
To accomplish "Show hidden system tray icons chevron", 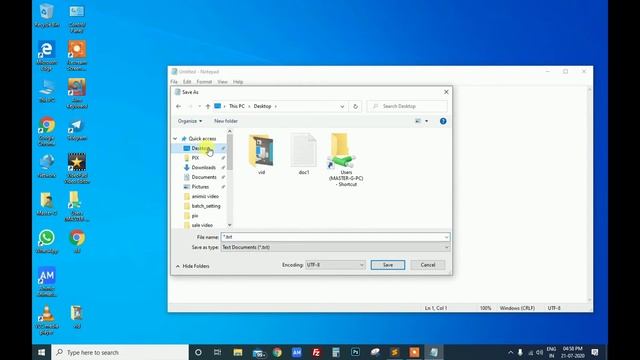I will point(511,352).
